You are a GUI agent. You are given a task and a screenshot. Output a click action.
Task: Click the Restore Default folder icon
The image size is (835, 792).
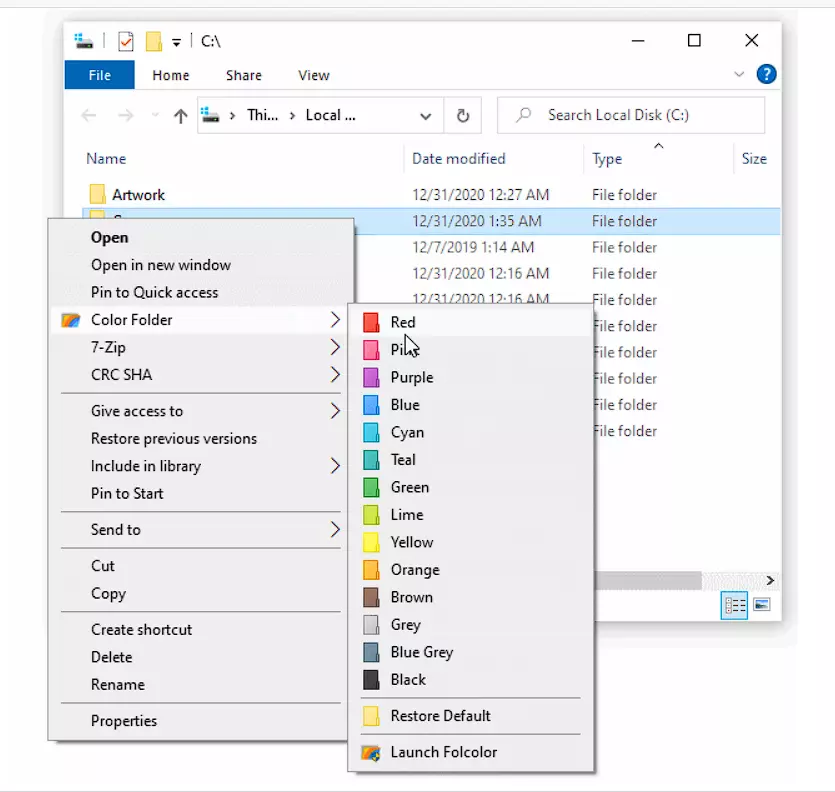click(x=371, y=716)
